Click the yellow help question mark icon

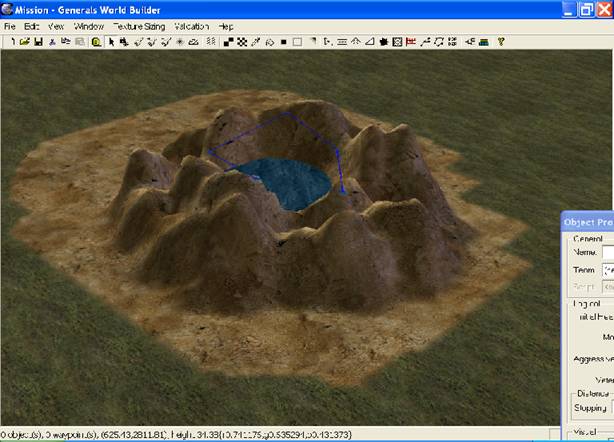[x=501, y=41]
